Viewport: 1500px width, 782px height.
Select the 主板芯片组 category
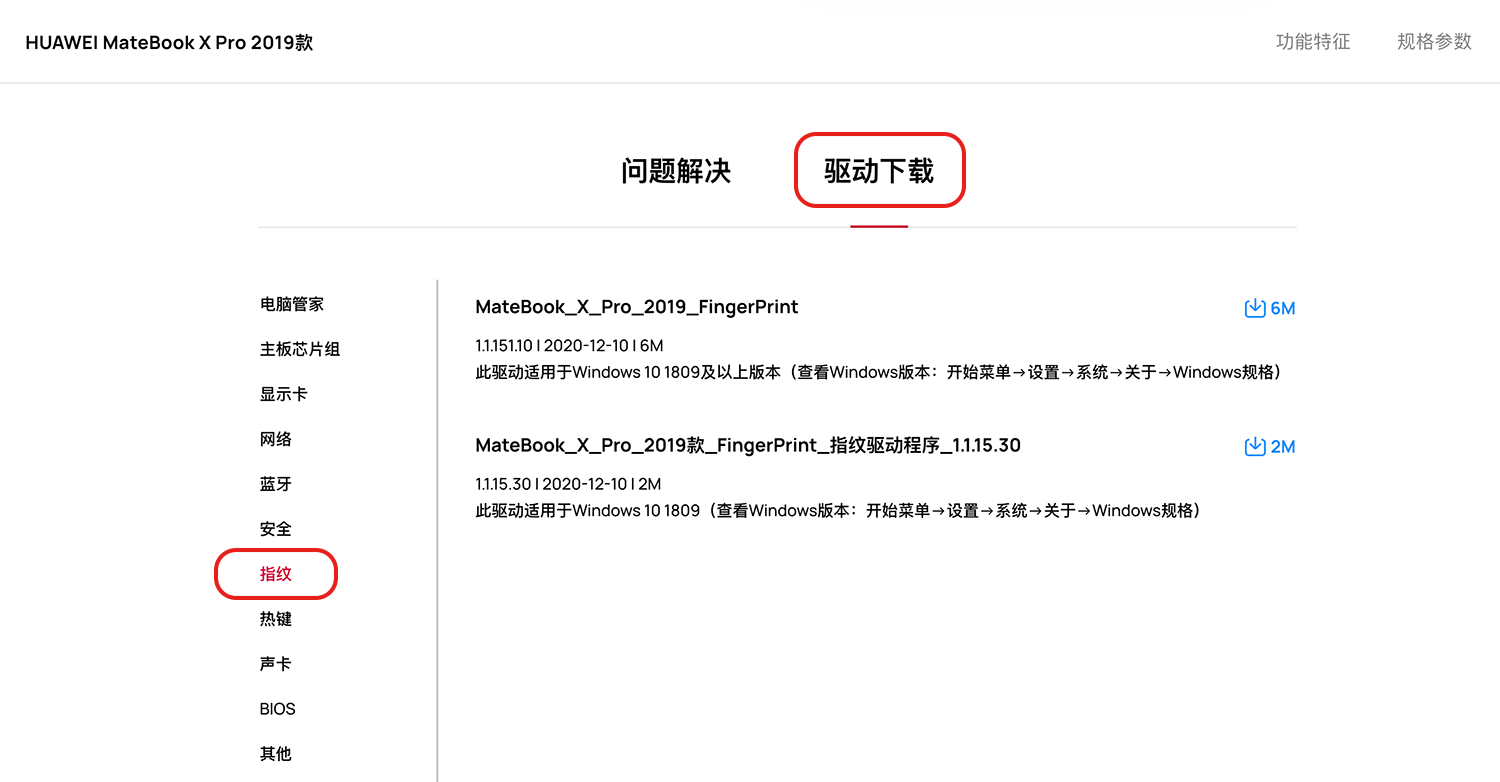click(300, 349)
